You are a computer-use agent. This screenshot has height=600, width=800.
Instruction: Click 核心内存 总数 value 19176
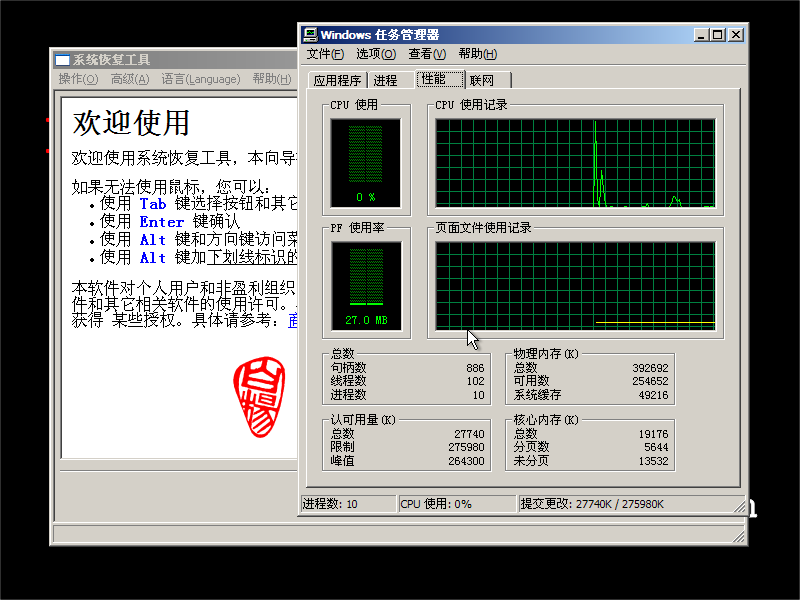point(653,434)
